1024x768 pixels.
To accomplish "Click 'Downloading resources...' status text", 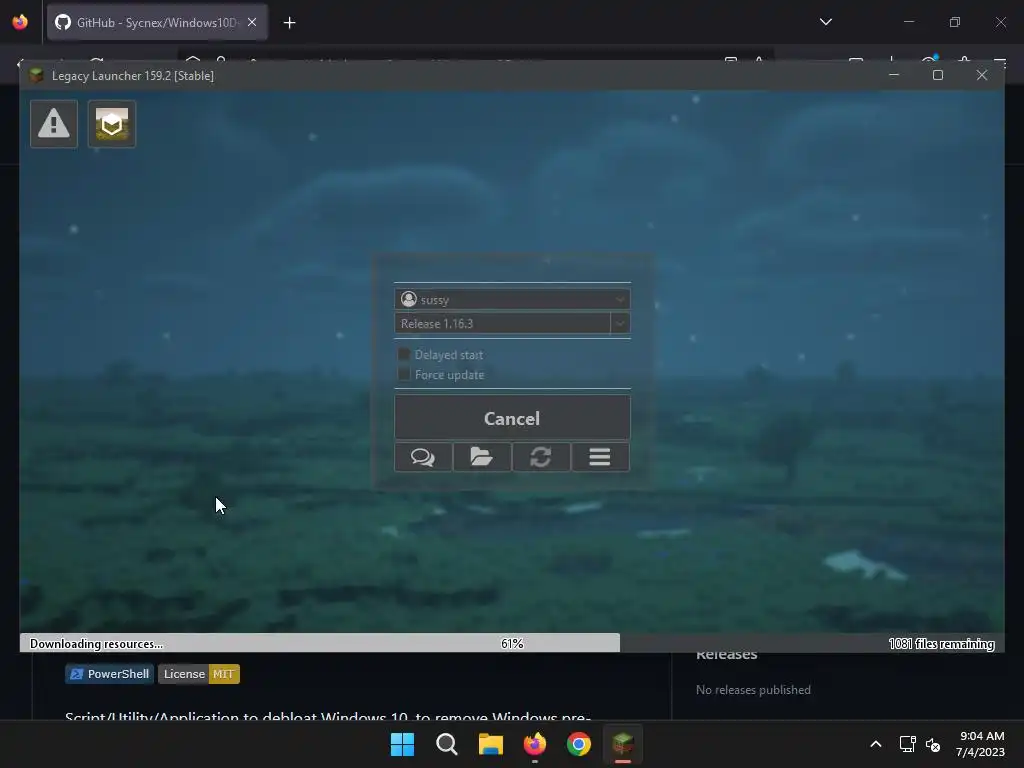I will pyautogui.click(x=96, y=644).
